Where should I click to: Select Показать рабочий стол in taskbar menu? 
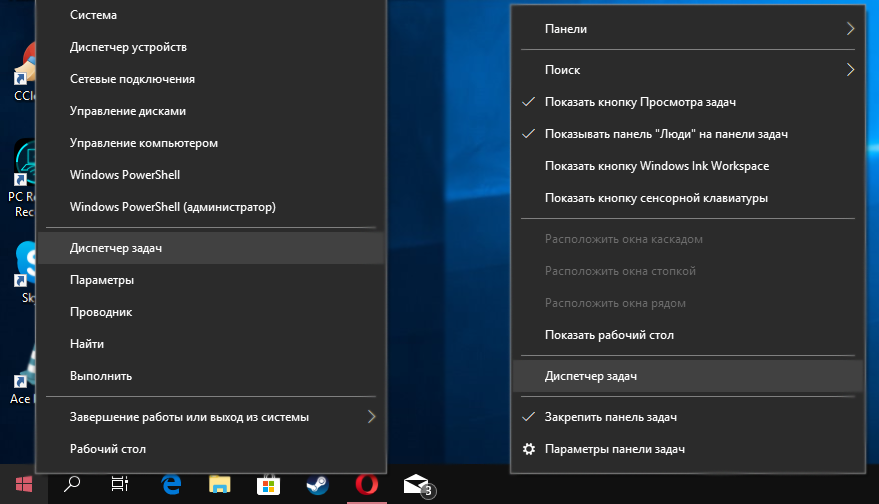(688, 335)
